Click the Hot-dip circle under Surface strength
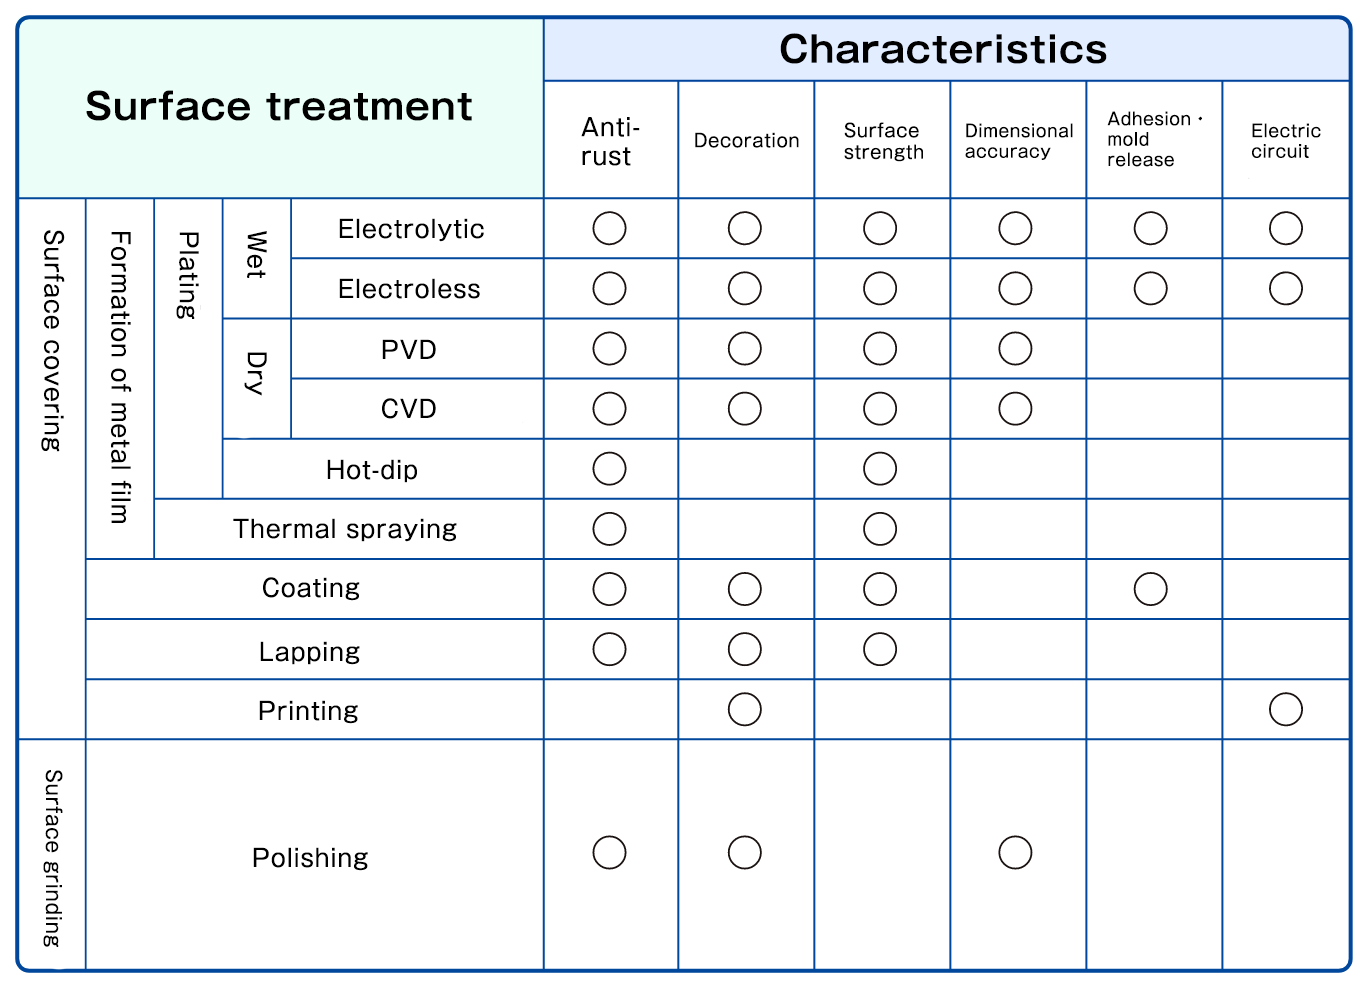This screenshot has width=1368, height=988. point(880,469)
